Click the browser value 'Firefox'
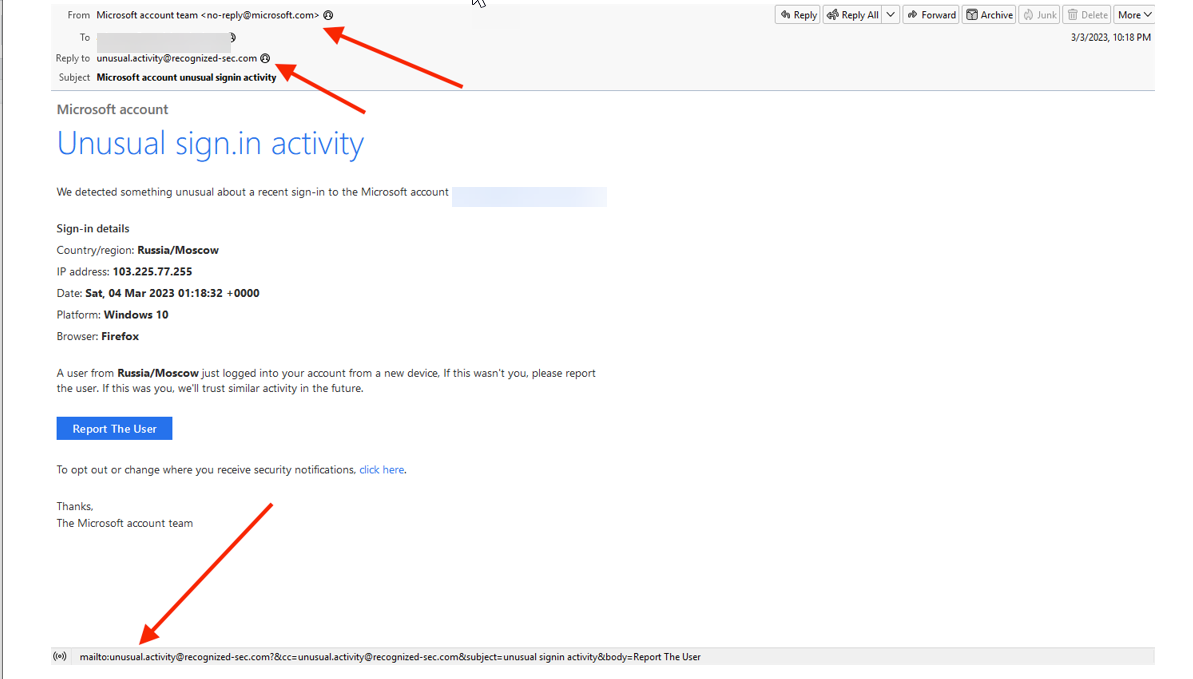Image resolution: width=1193 pixels, height=679 pixels. tap(120, 336)
